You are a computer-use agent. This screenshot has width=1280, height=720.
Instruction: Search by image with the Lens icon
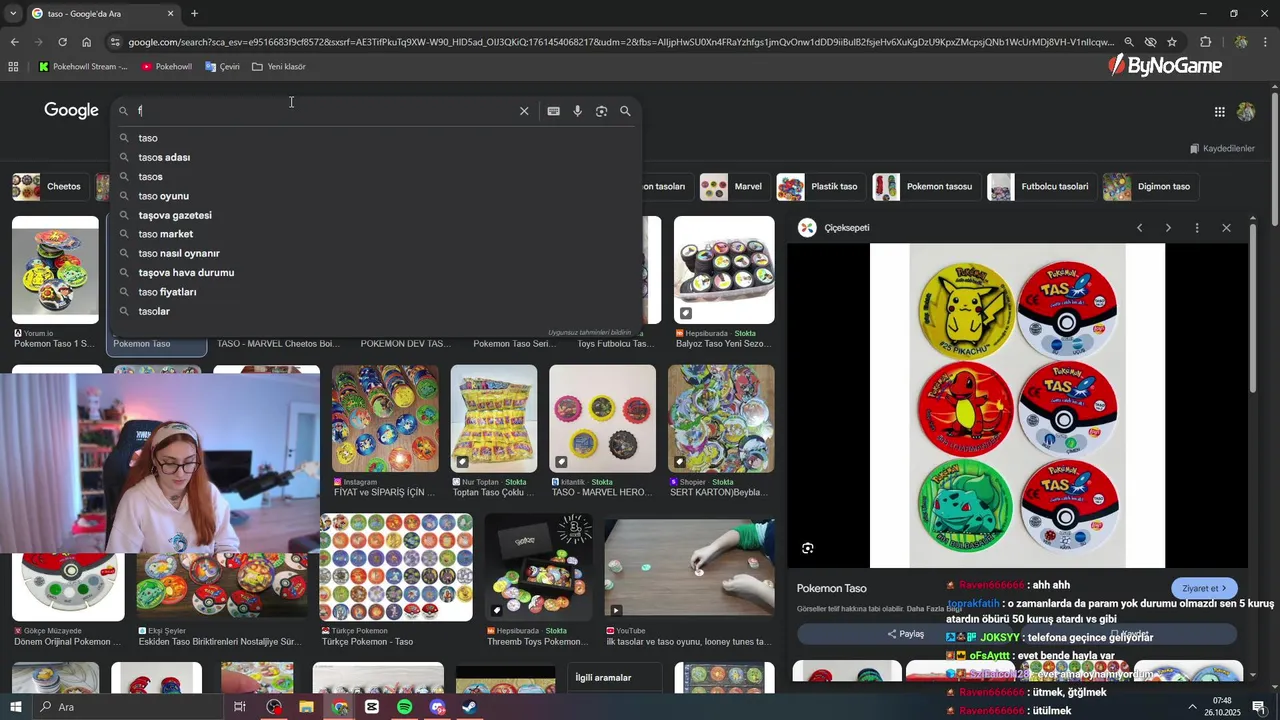tap(601, 111)
